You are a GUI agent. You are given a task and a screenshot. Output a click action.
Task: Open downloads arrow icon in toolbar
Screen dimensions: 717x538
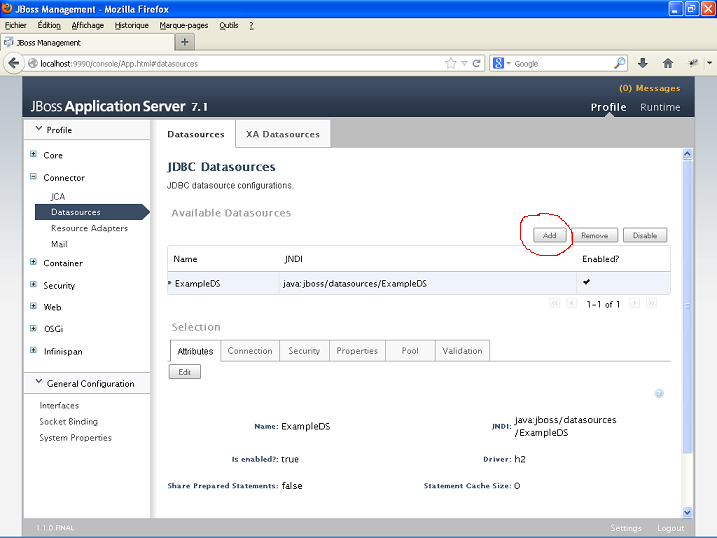click(643, 63)
